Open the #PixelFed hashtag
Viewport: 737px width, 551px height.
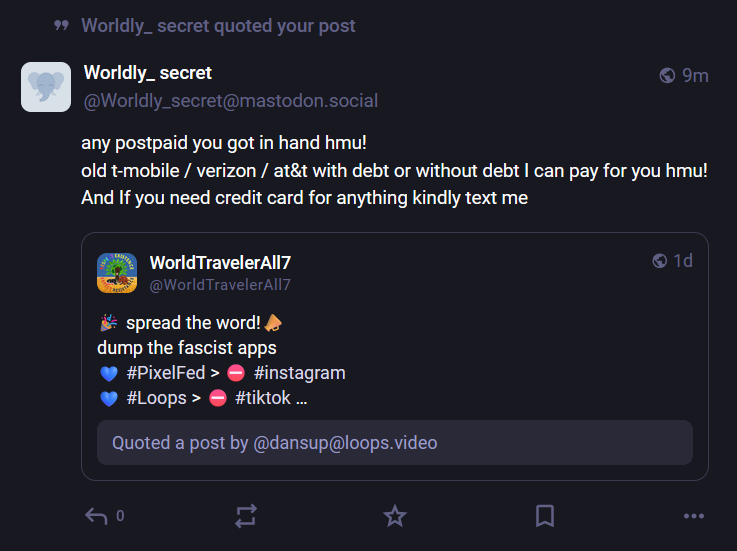166,373
